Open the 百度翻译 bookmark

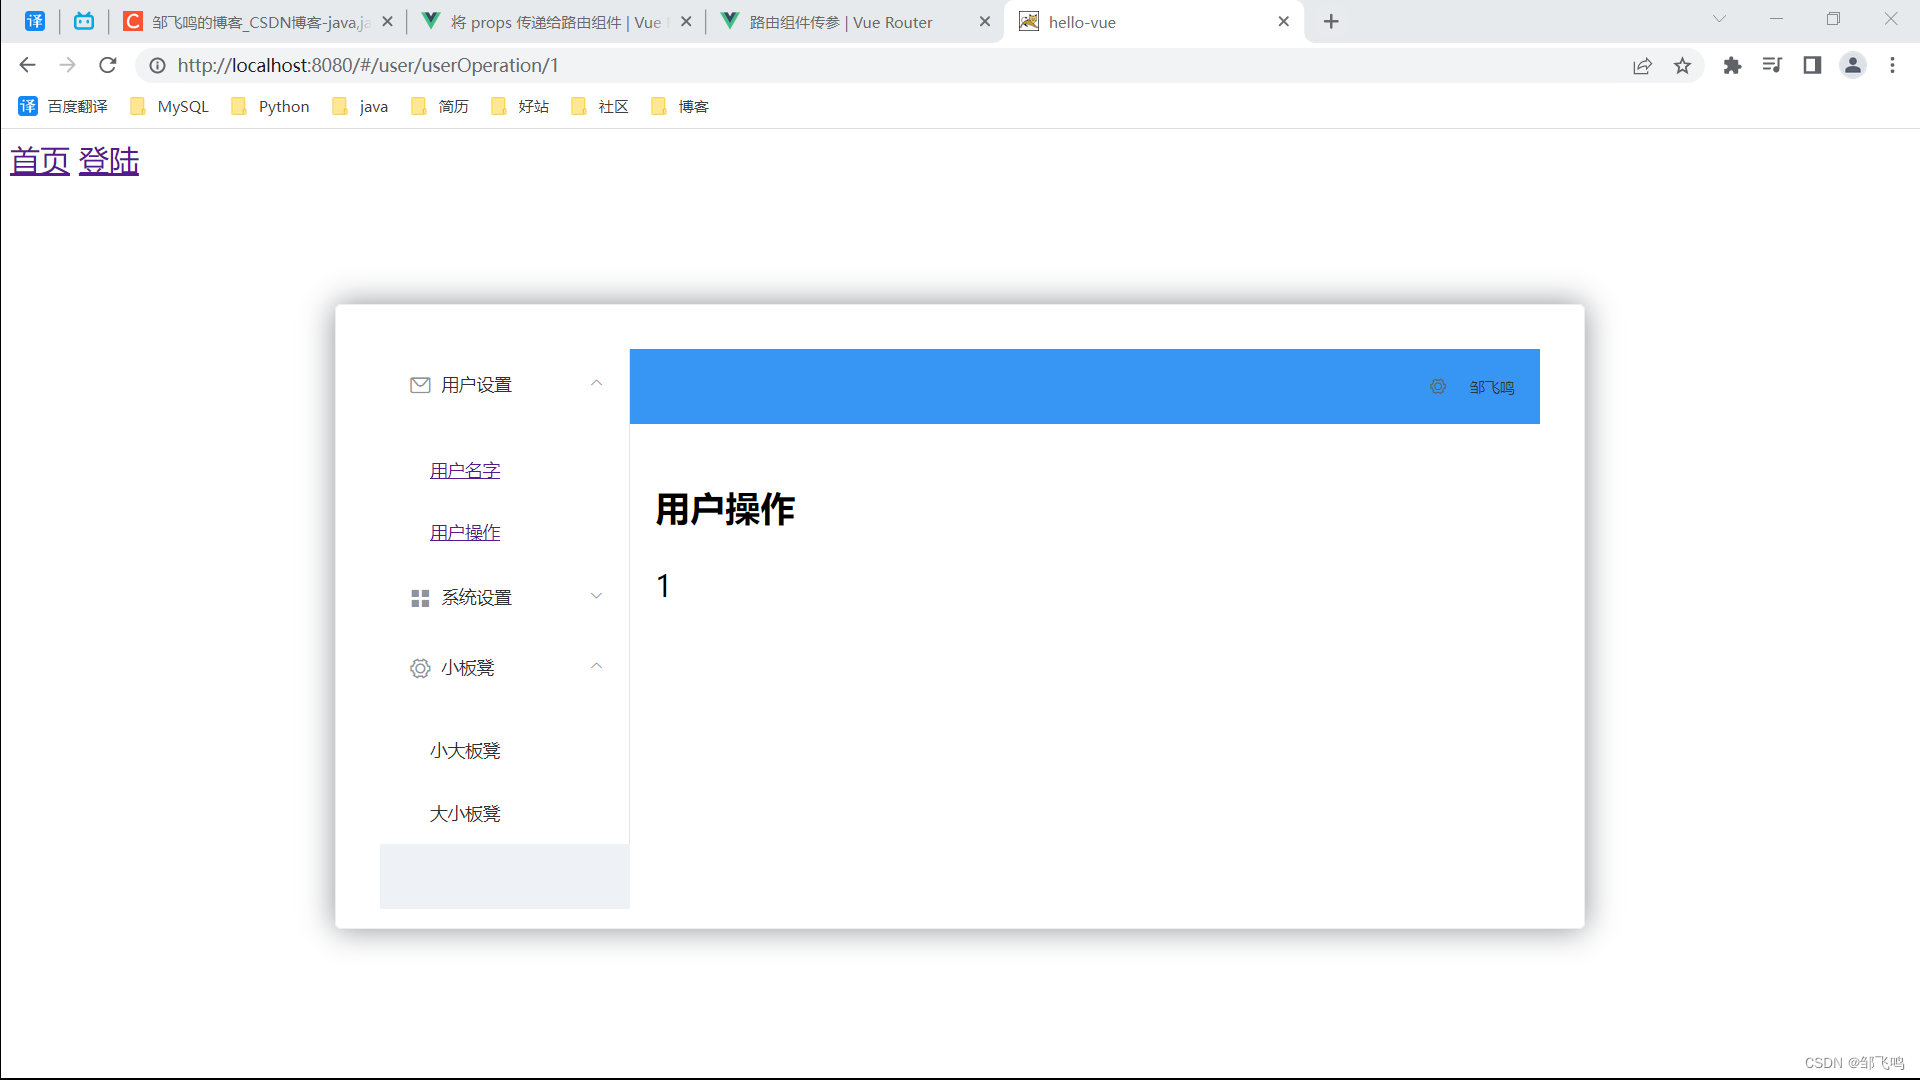pos(63,106)
